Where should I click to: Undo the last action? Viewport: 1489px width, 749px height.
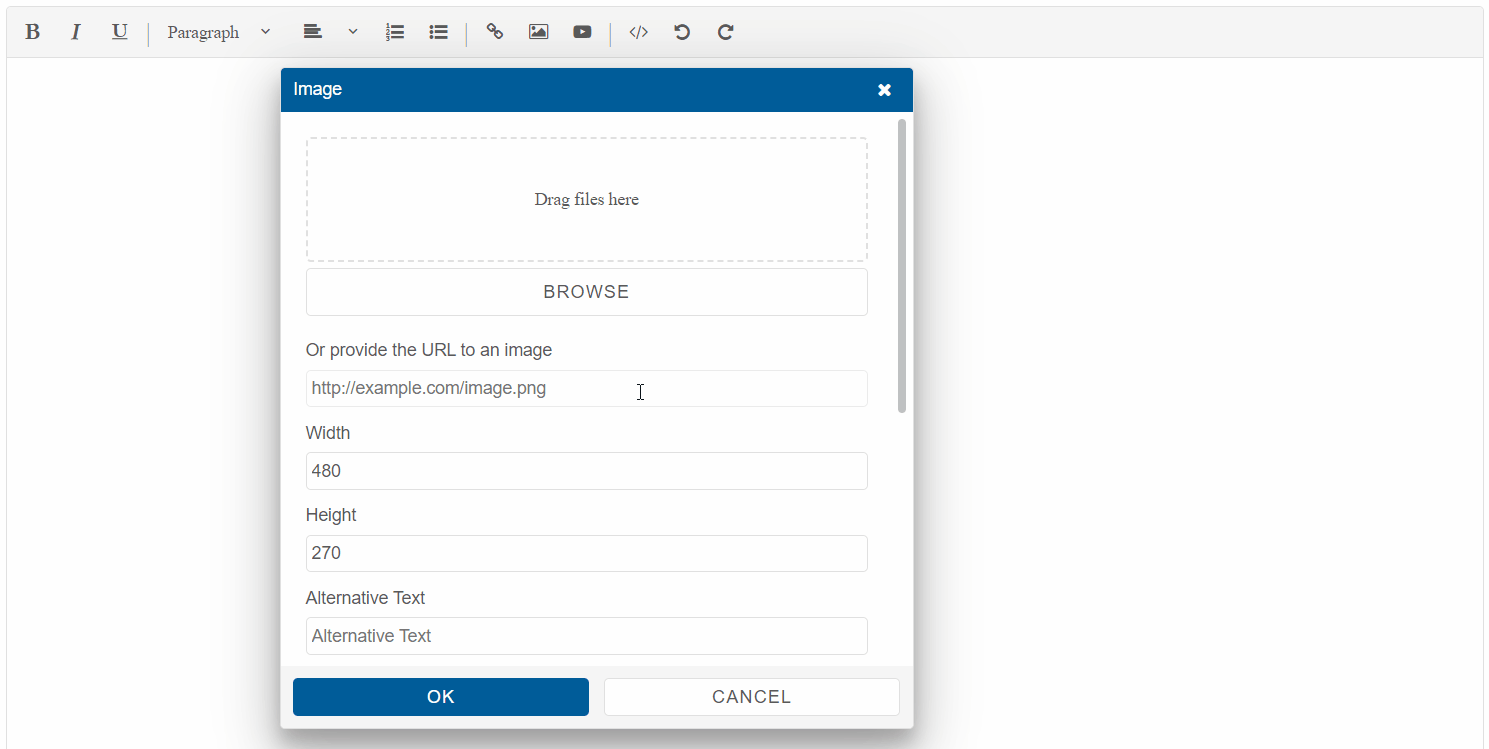point(682,32)
